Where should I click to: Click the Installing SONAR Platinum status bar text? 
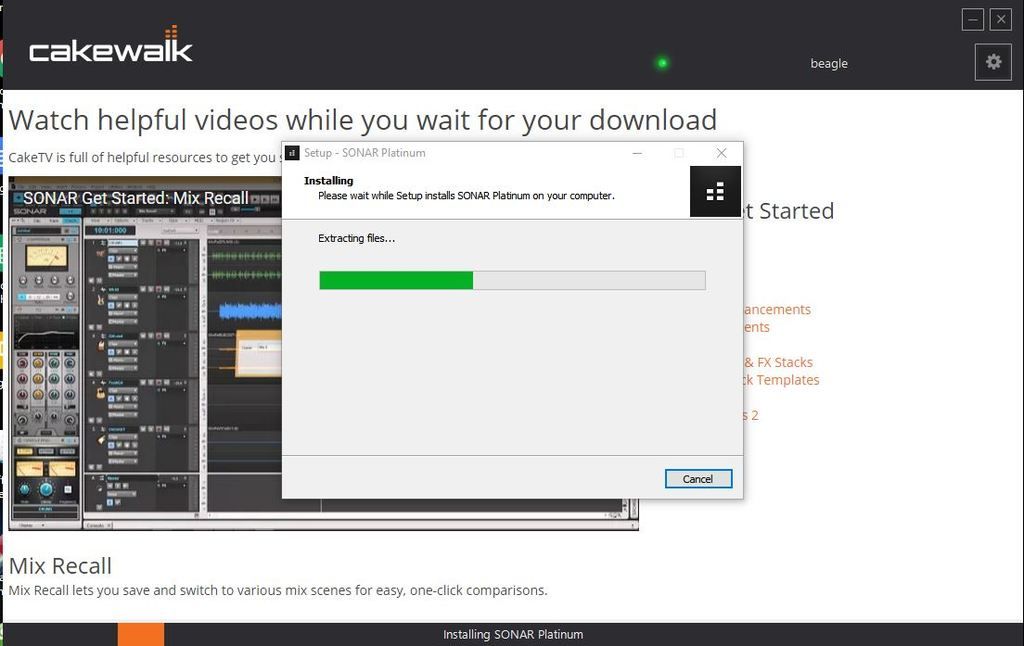pos(512,634)
